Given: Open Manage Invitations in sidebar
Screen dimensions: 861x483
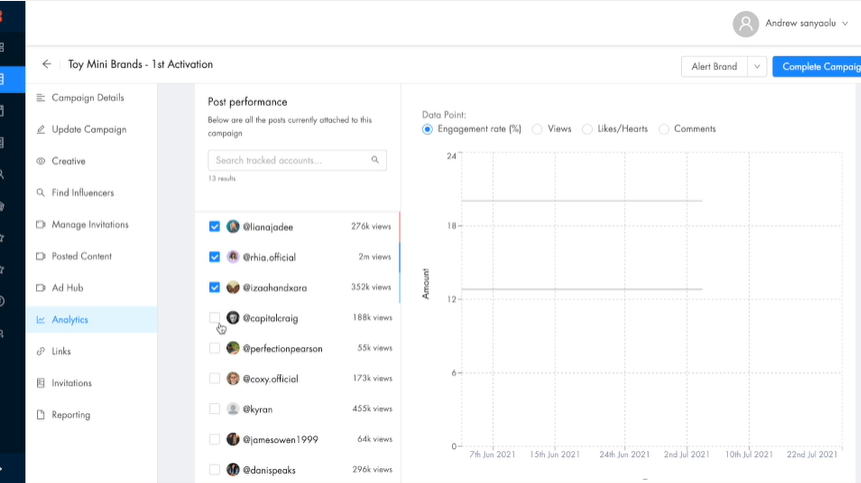Looking at the screenshot, I should 90,225.
